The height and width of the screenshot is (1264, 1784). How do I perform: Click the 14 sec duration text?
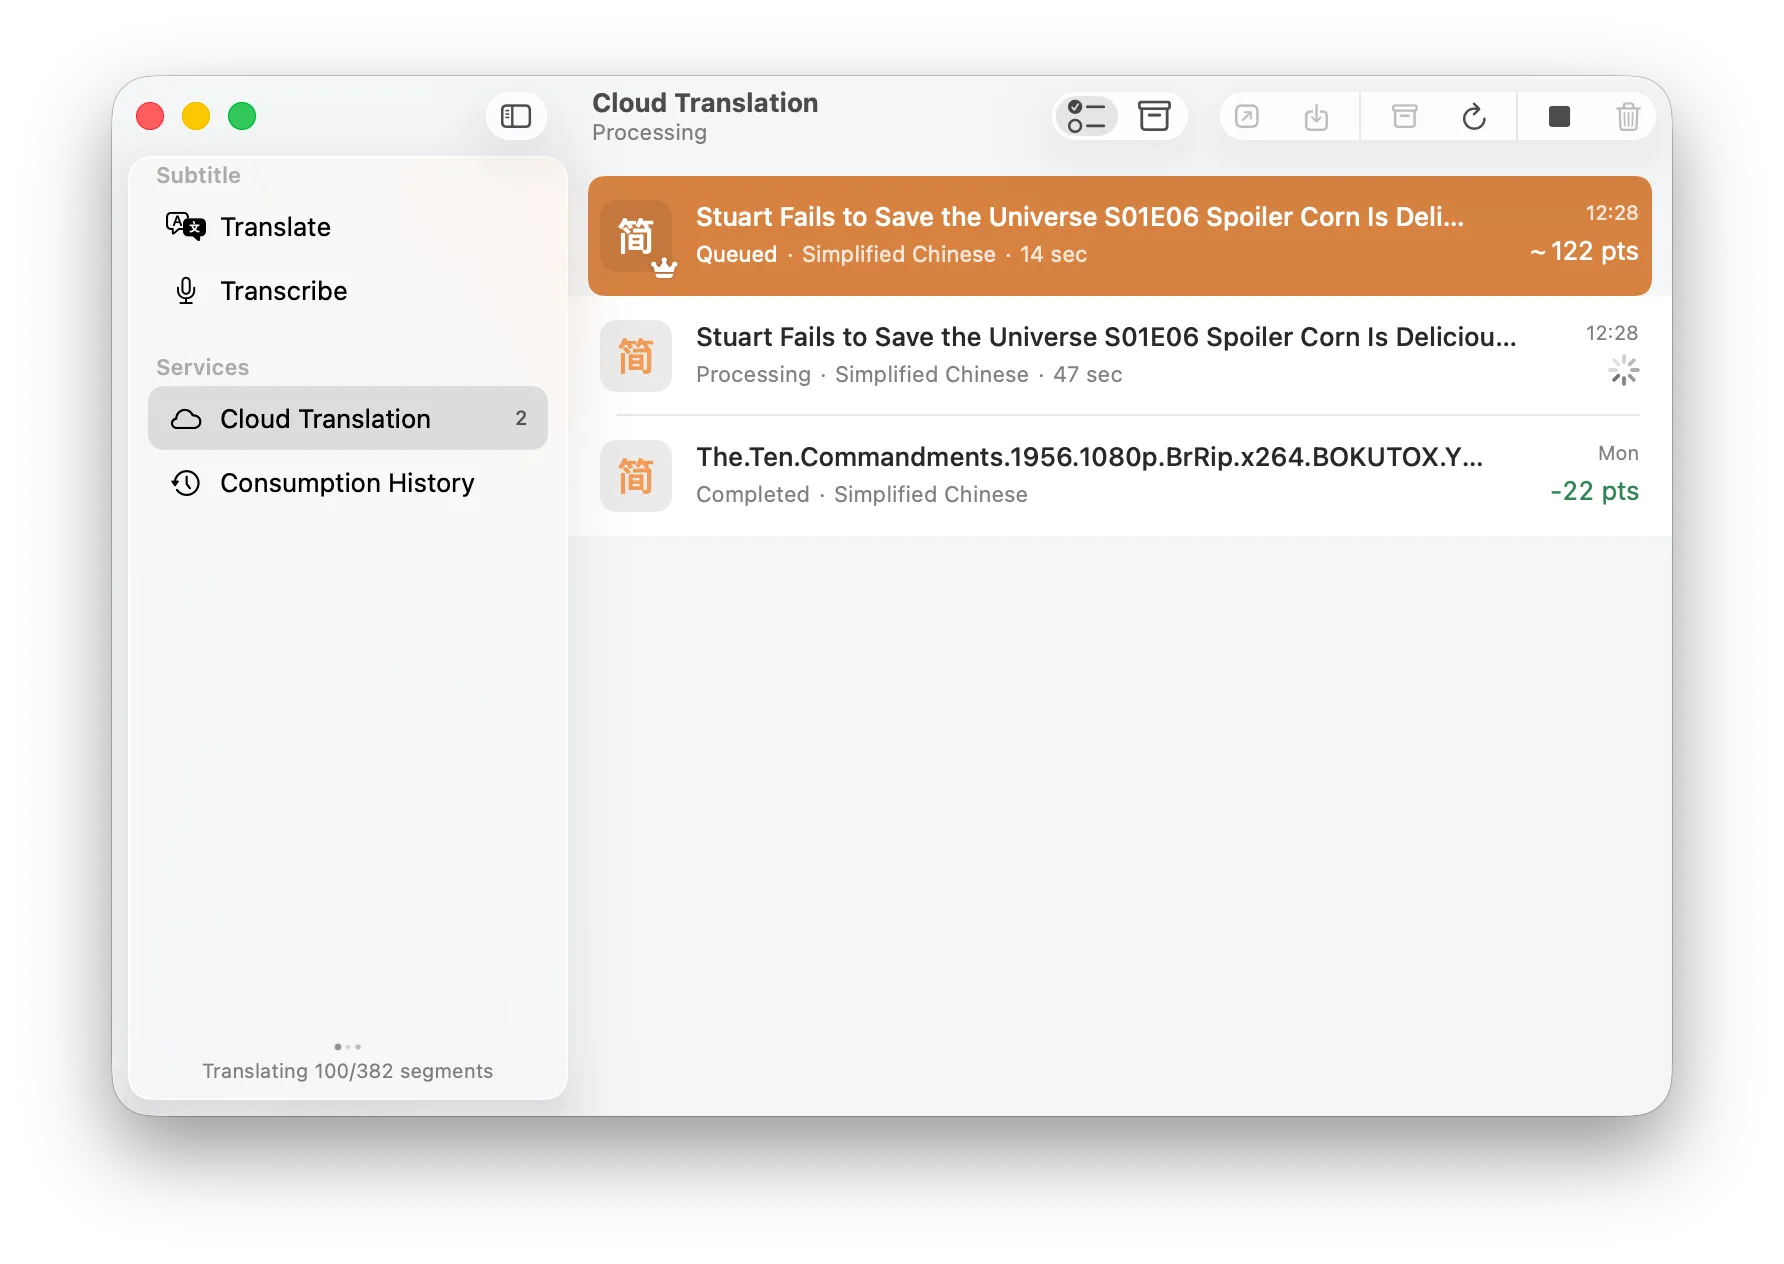click(1053, 255)
